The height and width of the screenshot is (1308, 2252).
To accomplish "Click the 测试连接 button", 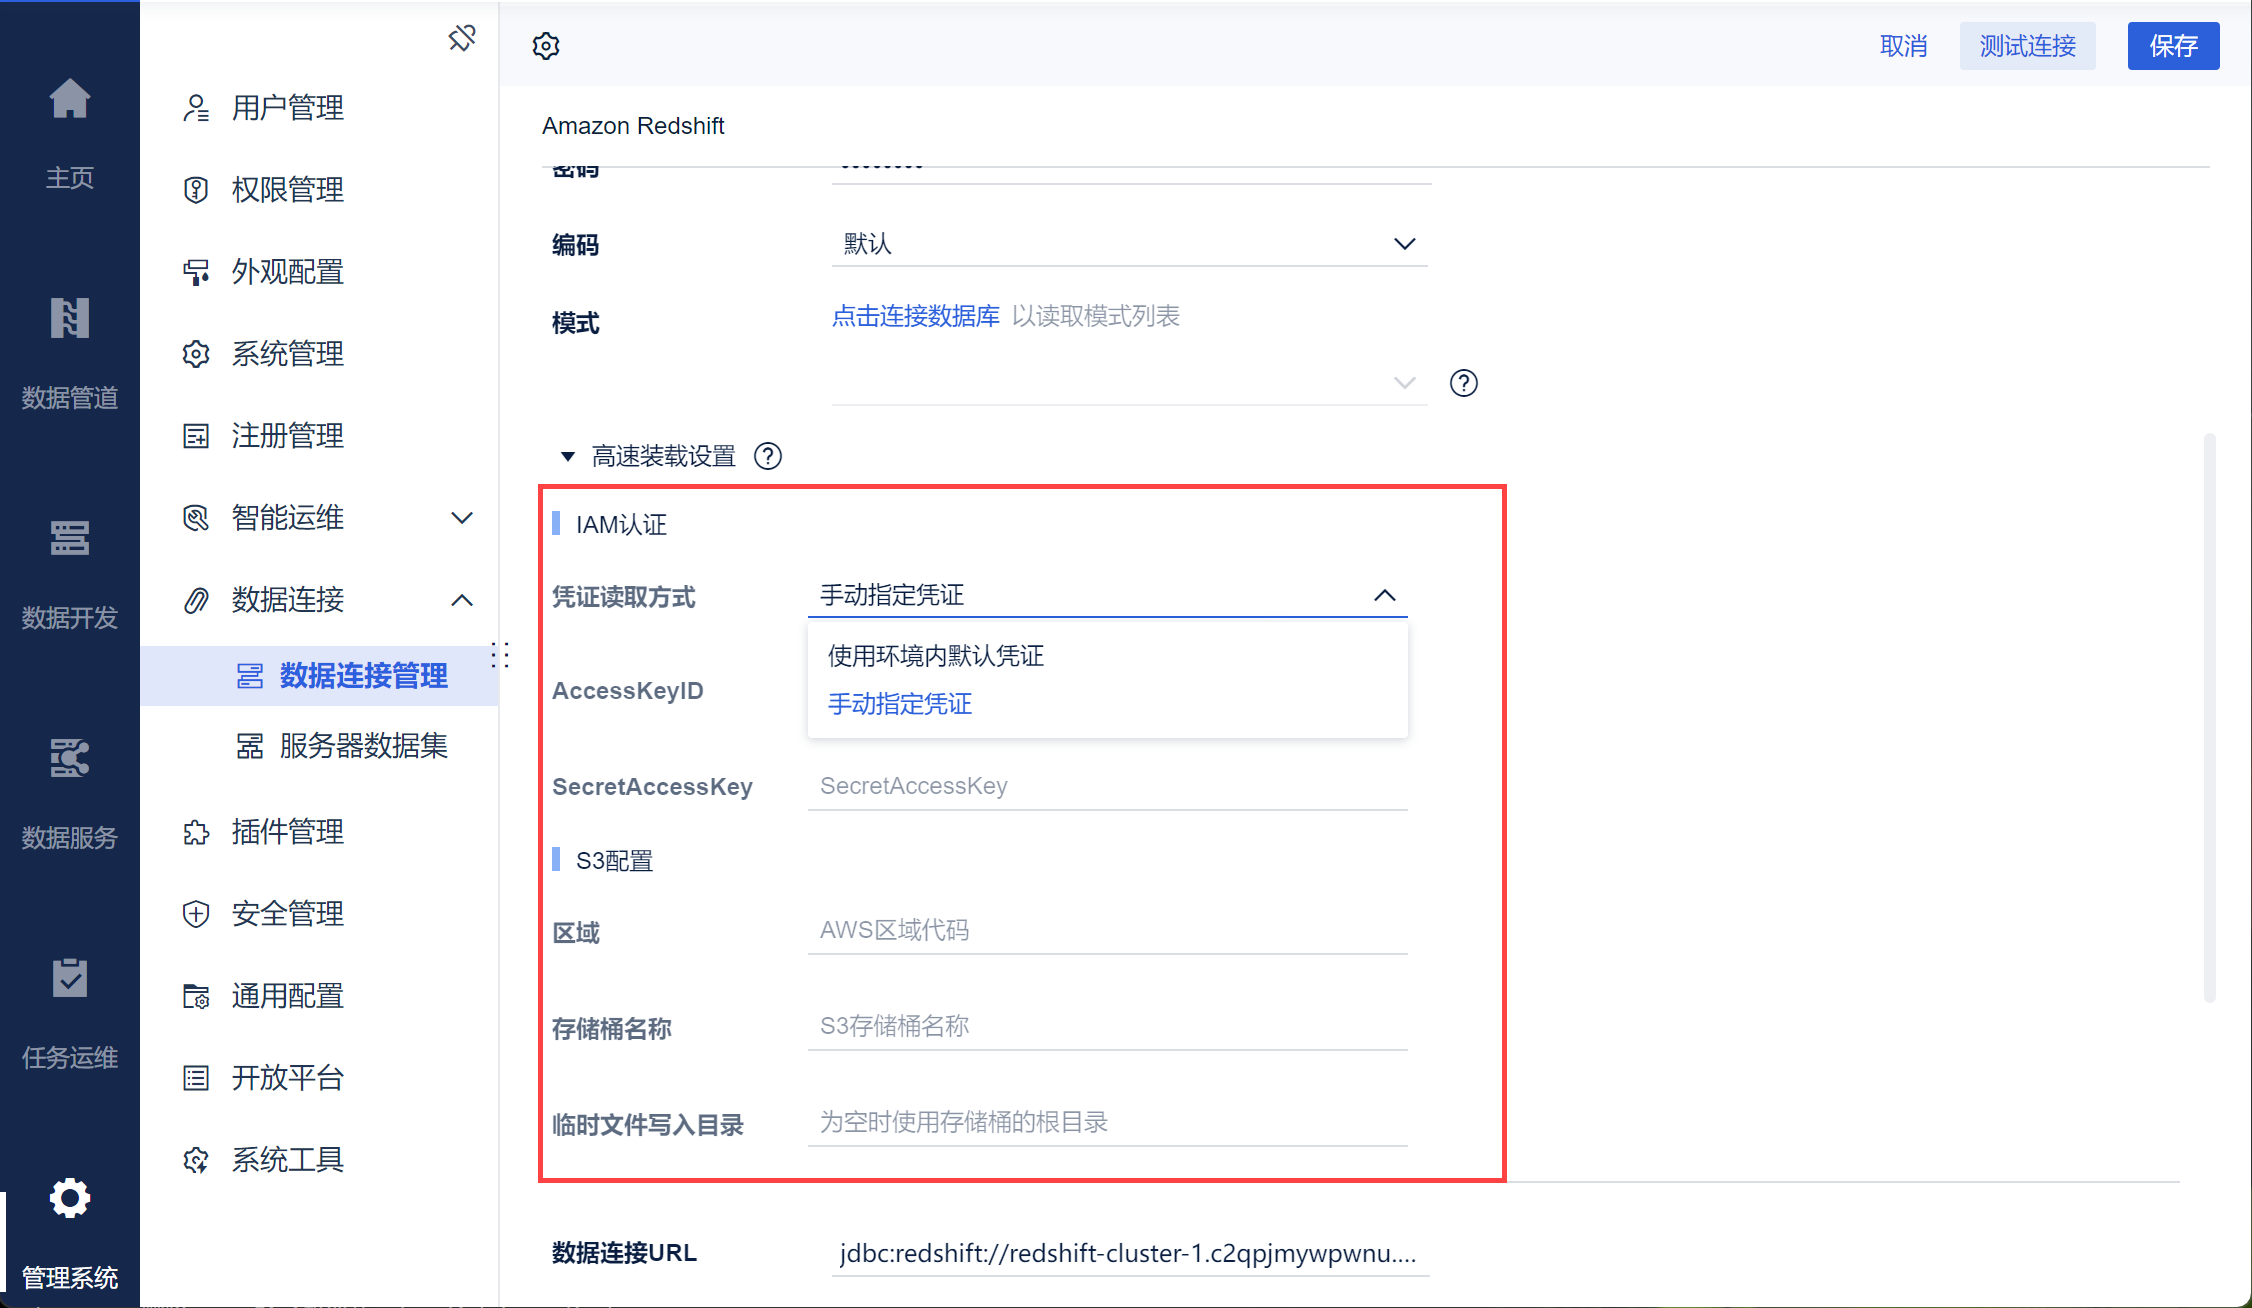I will (2027, 46).
